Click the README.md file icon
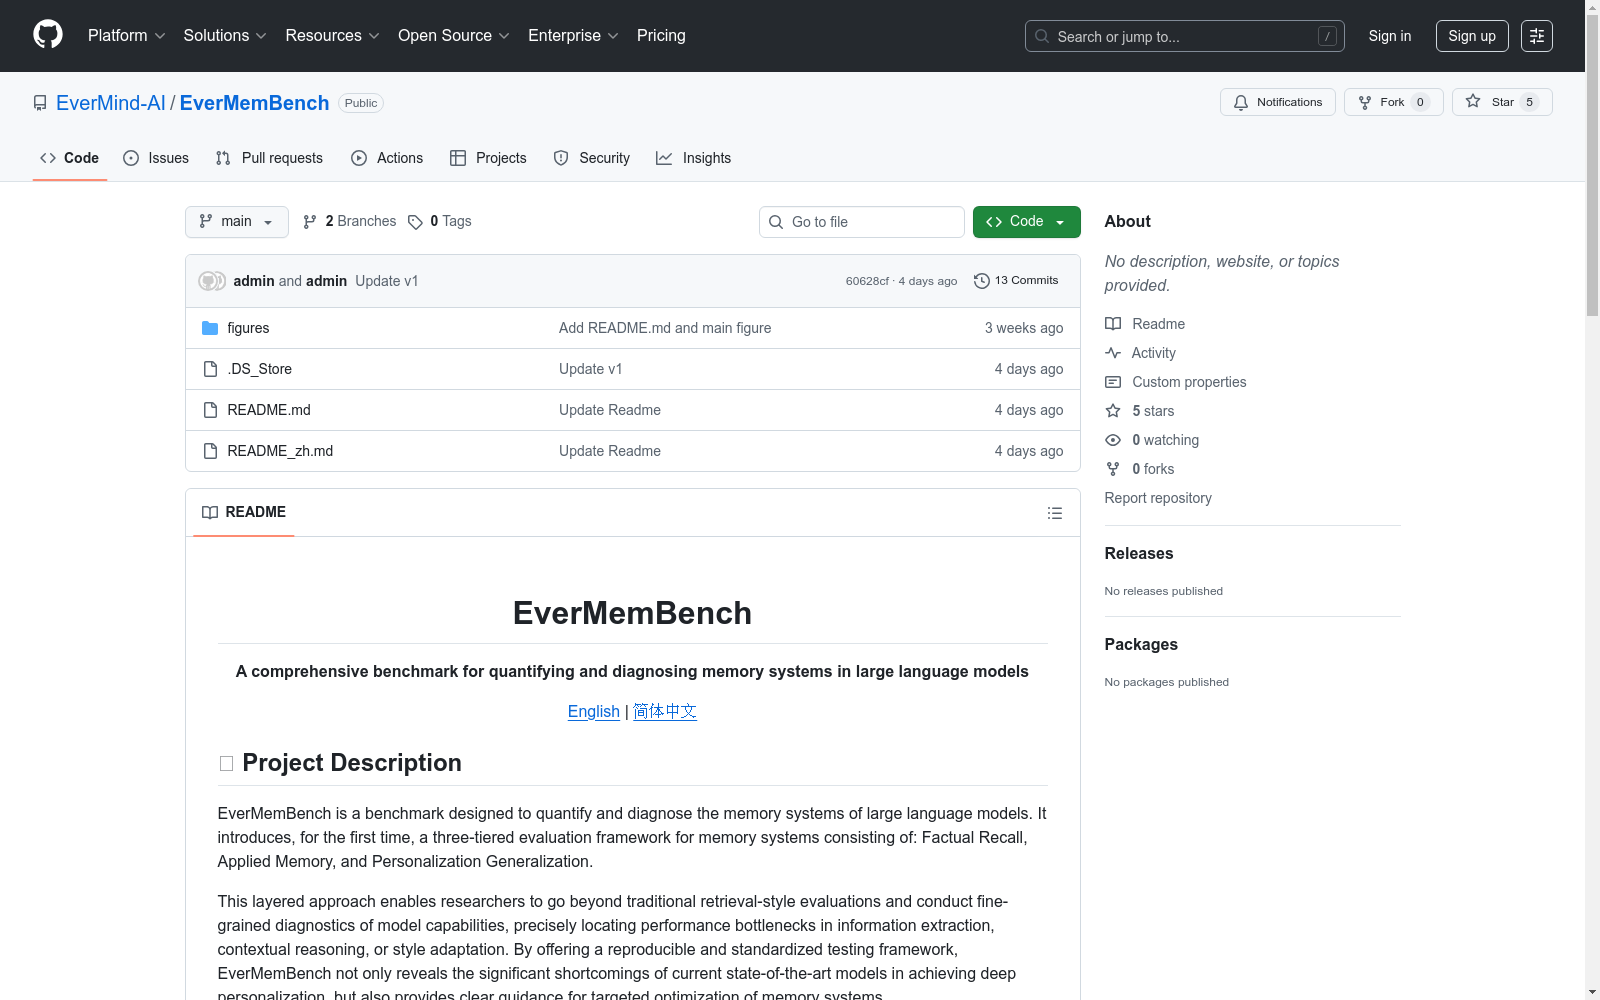The image size is (1600, 1000). [210, 410]
